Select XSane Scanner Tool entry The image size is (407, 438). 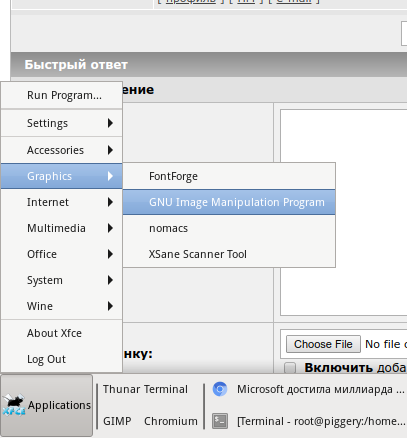(229, 254)
